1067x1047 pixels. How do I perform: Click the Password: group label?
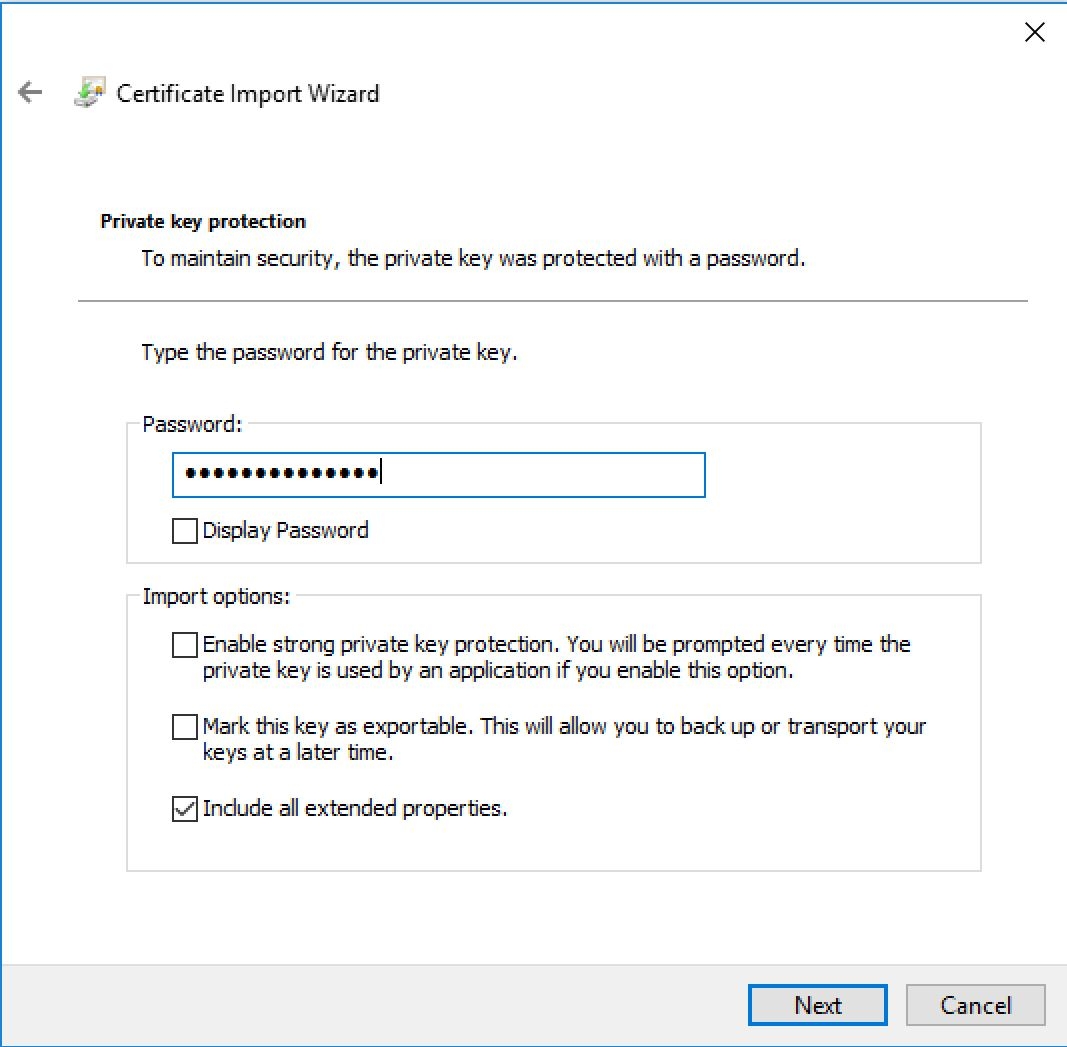(192, 425)
